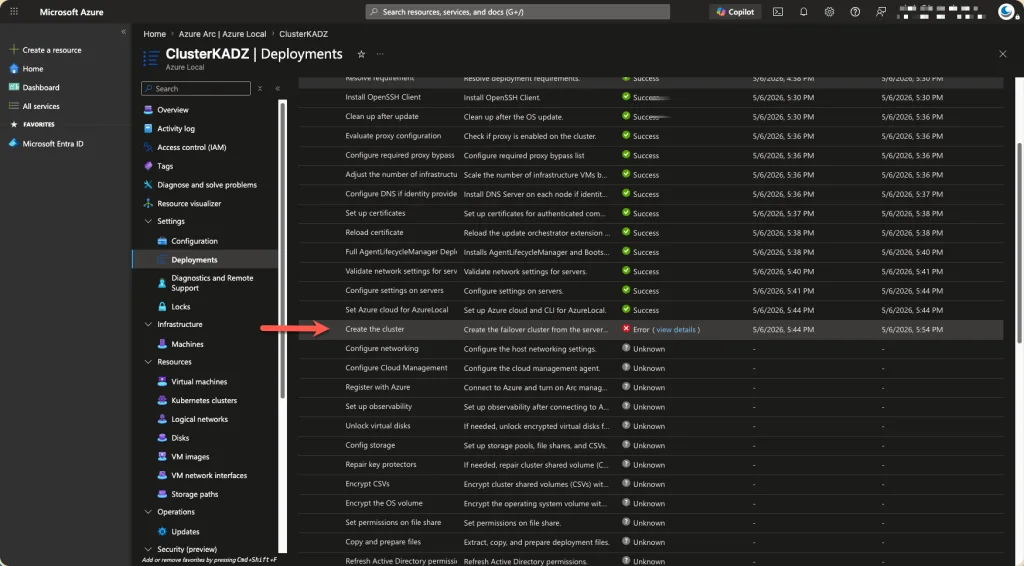Viewport: 1024px width, 566px height.
Task: Click view details link on Create the cluster error
Action: coord(675,330)
